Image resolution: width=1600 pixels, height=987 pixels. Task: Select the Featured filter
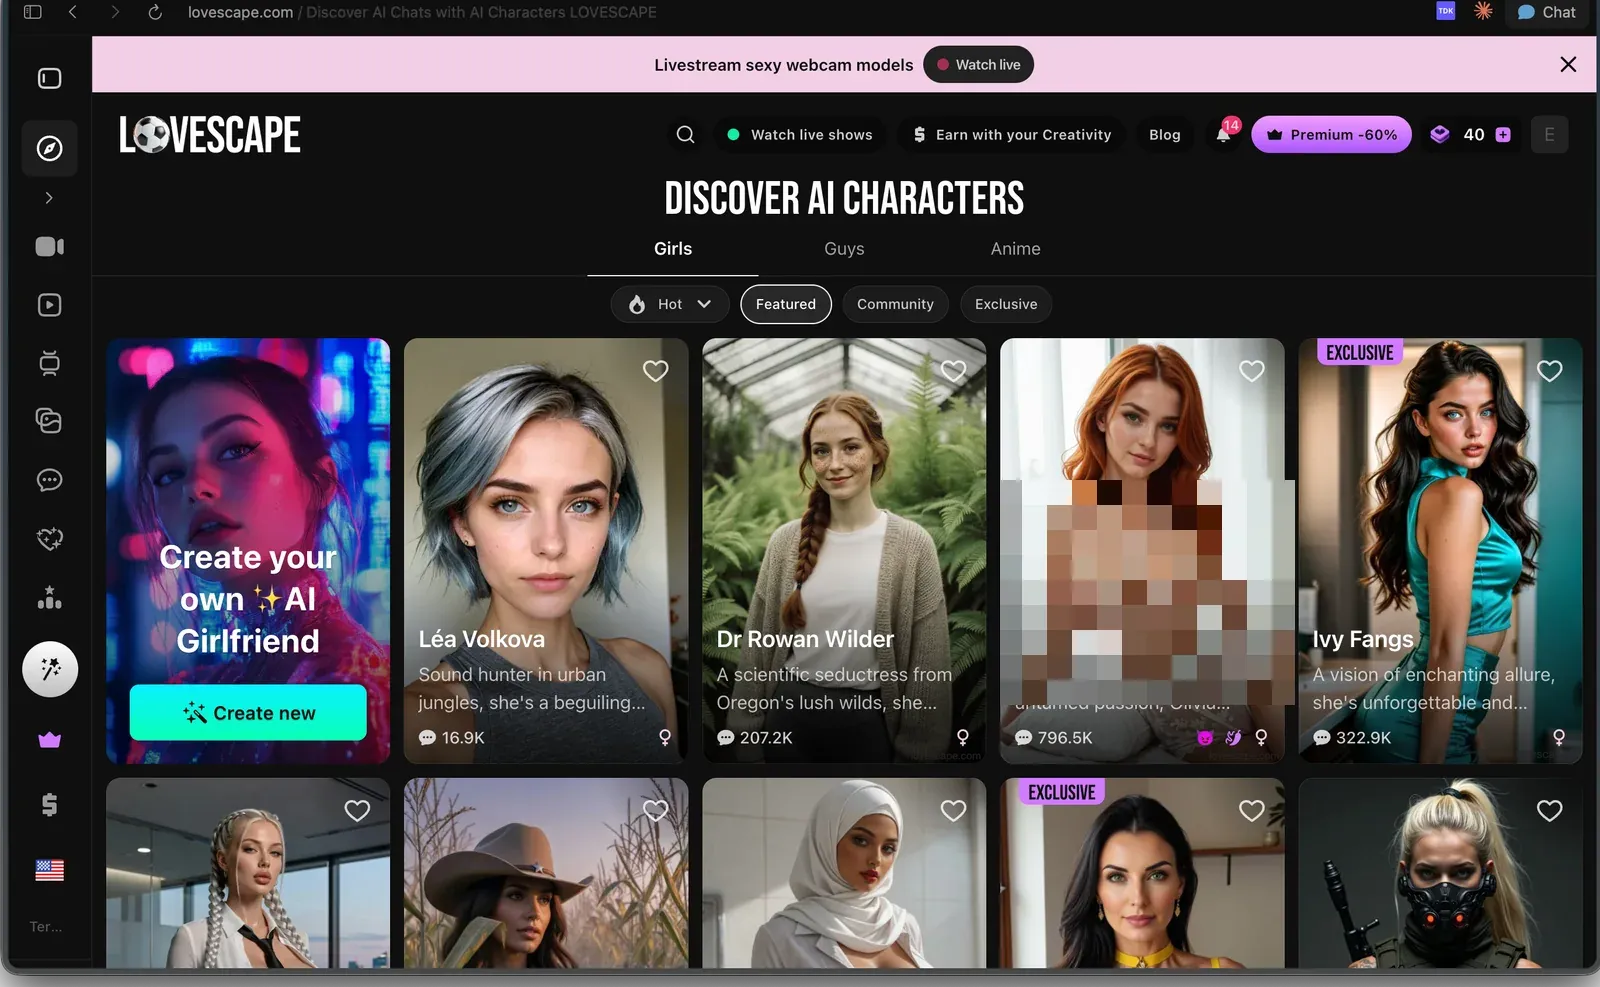785,304
